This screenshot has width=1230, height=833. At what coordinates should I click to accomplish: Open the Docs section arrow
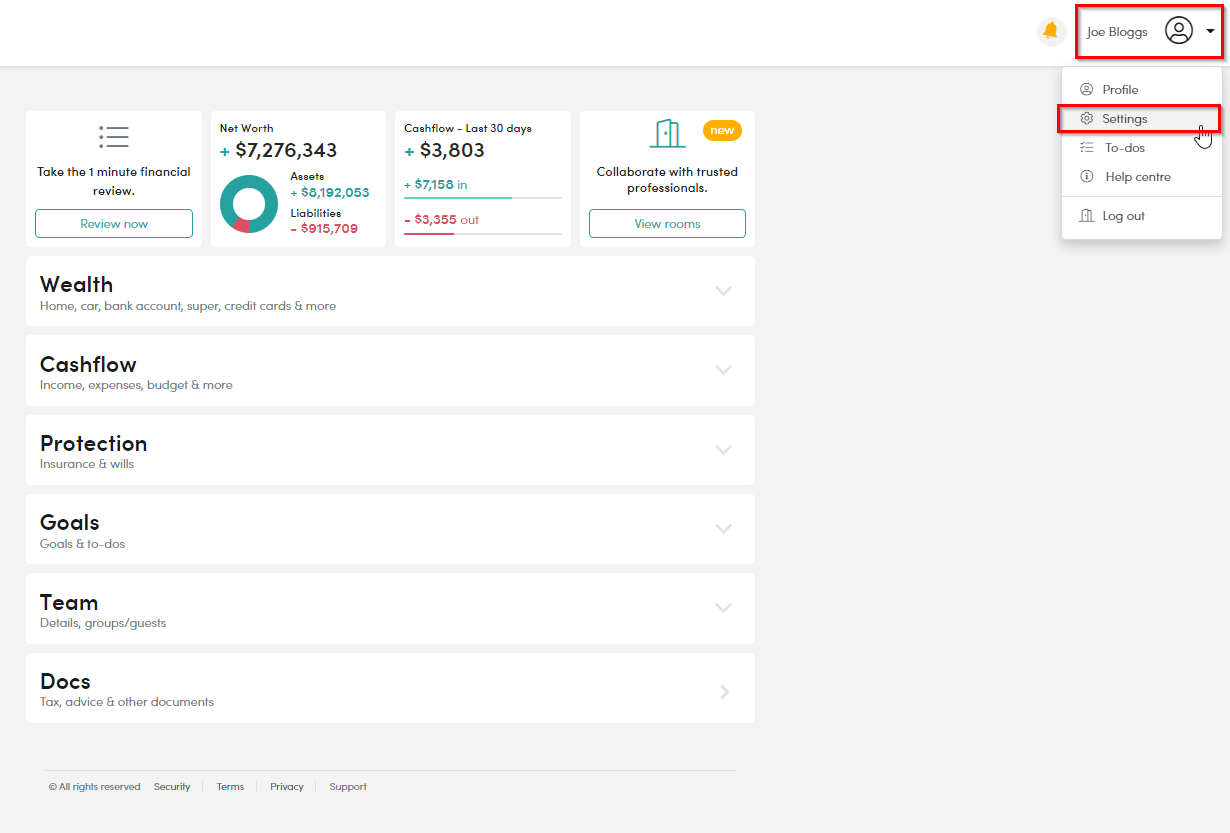(x=724, y=692)
